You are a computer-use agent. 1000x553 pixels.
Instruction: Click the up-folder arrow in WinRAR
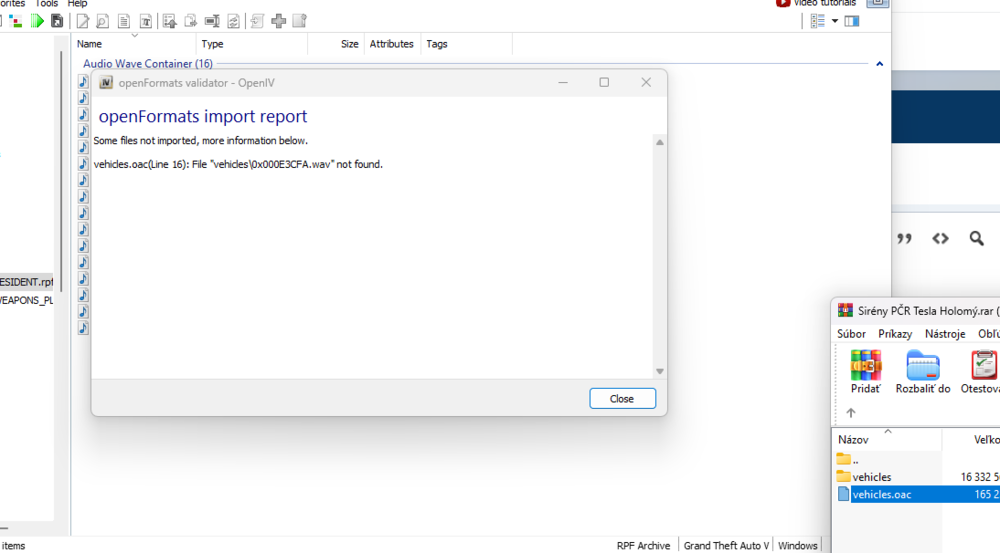click(851, 413)
